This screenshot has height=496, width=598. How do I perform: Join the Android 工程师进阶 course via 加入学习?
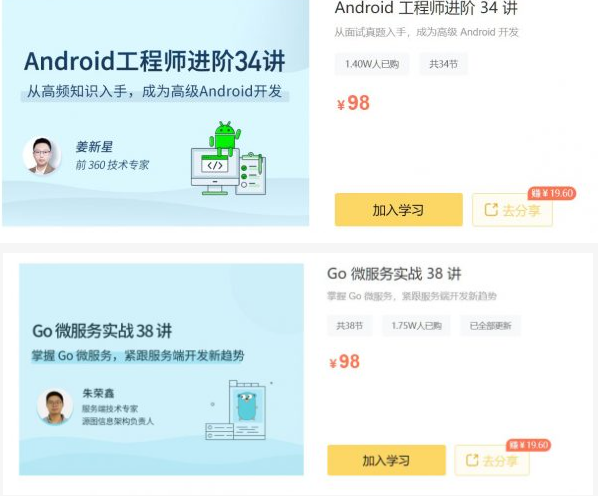399,210
